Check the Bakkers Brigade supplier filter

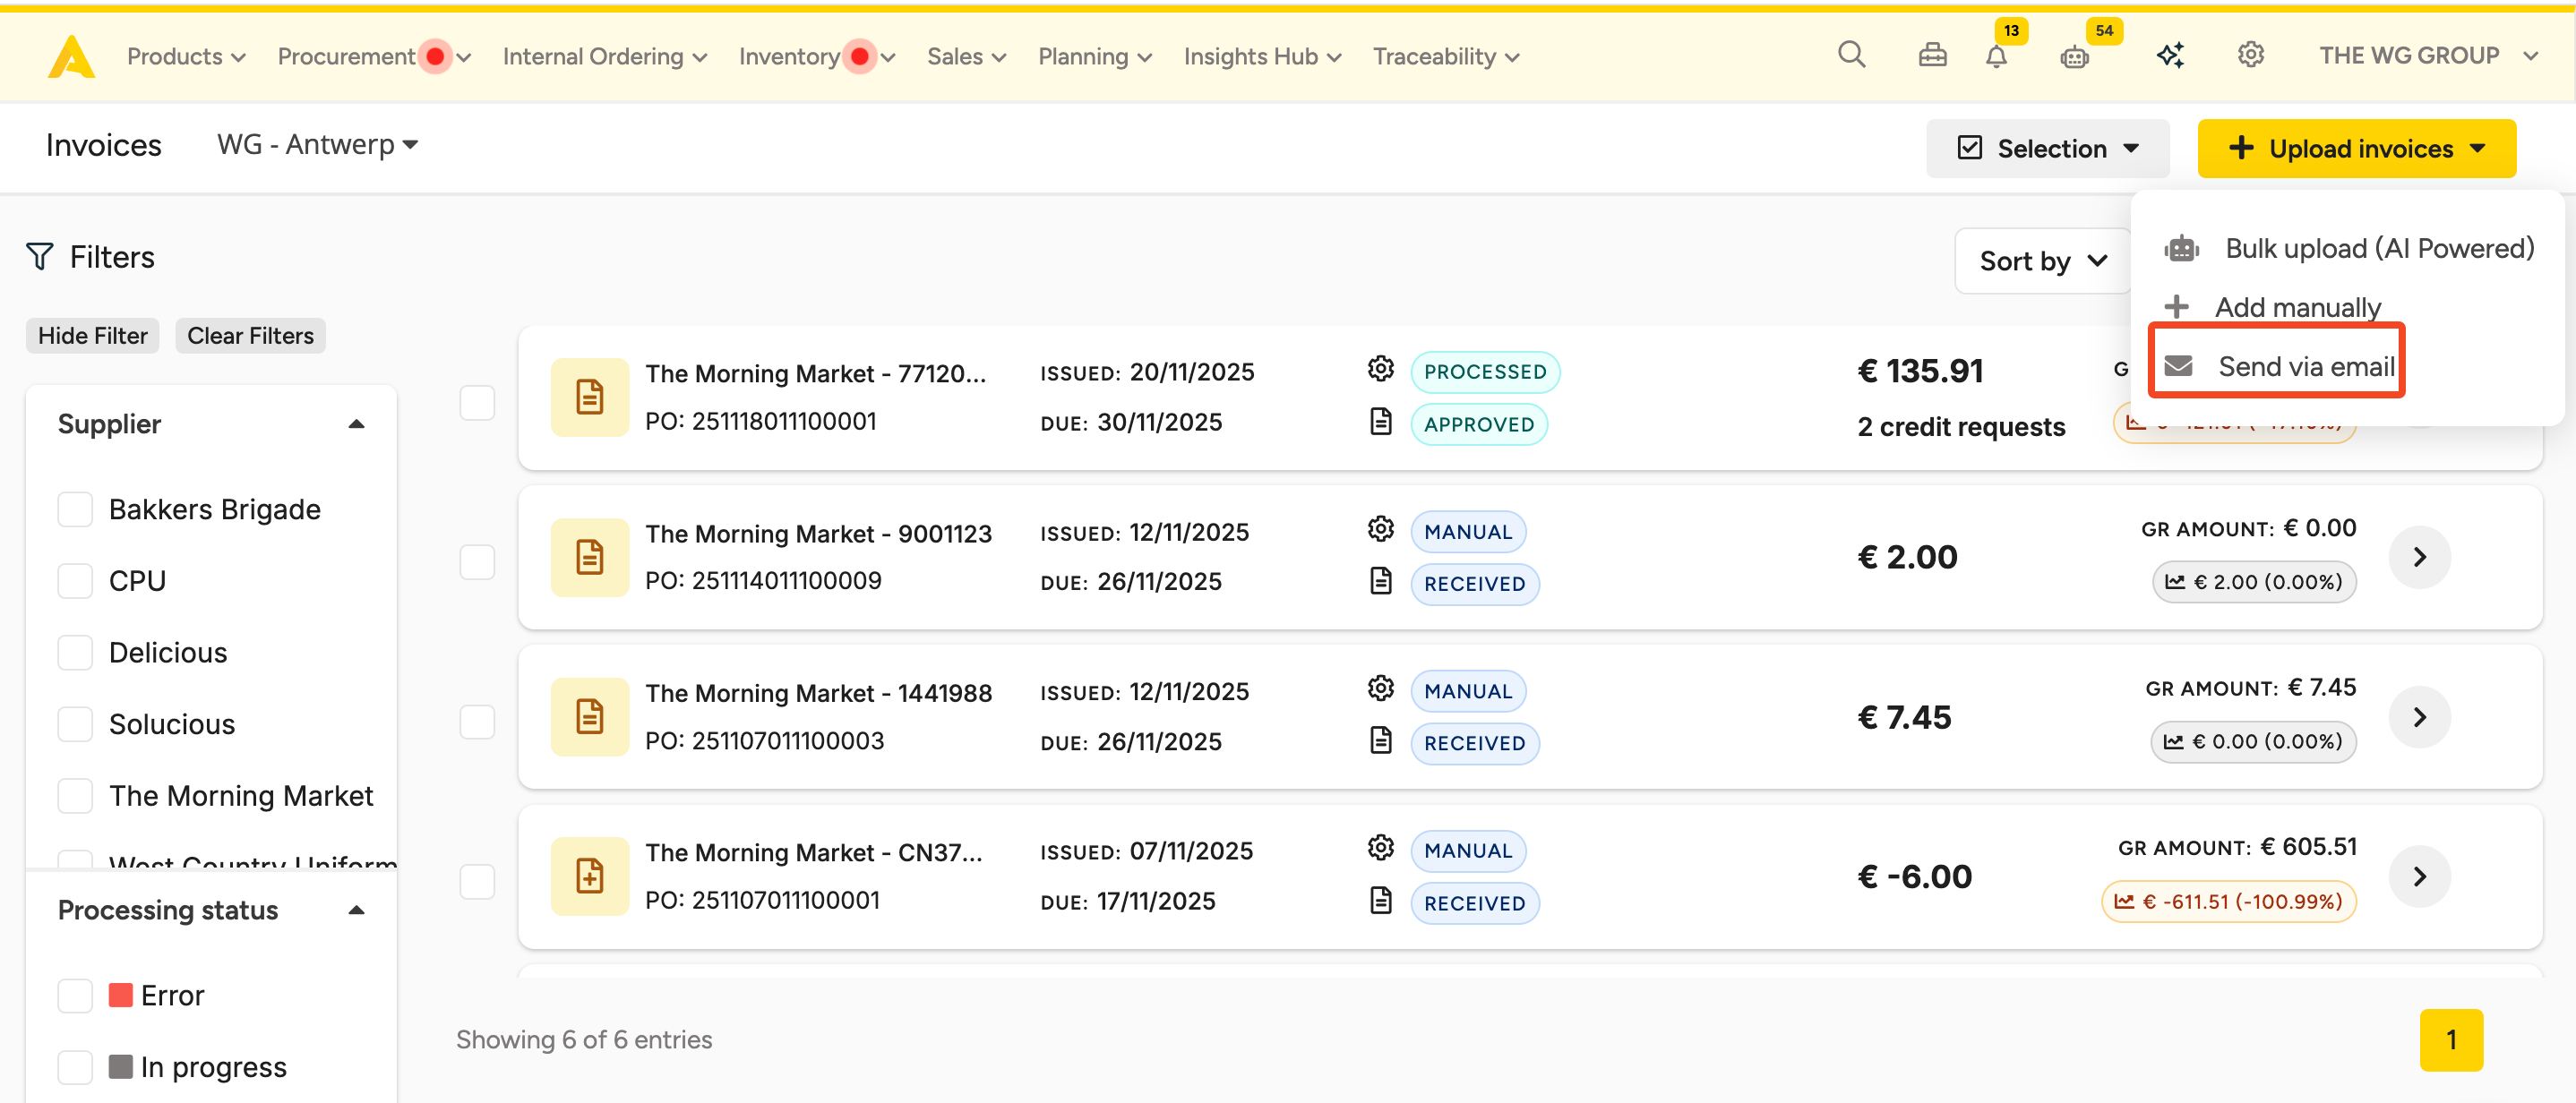[75, 509]
